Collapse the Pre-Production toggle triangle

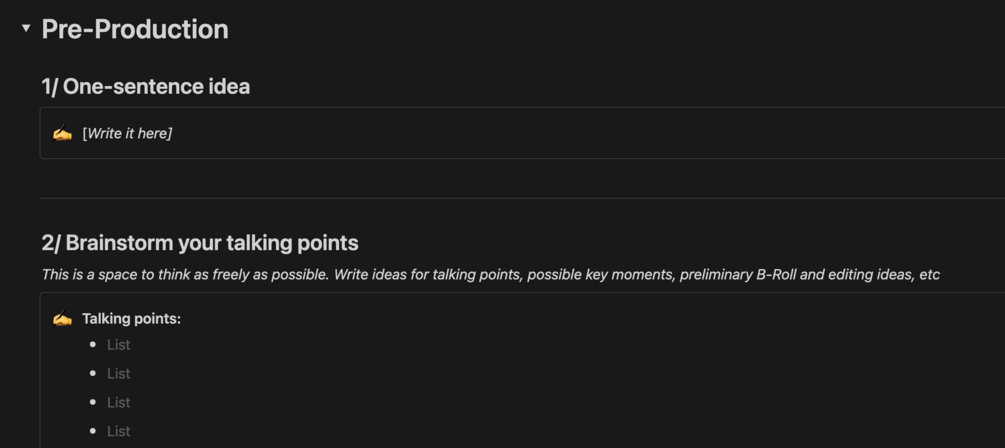26,29
